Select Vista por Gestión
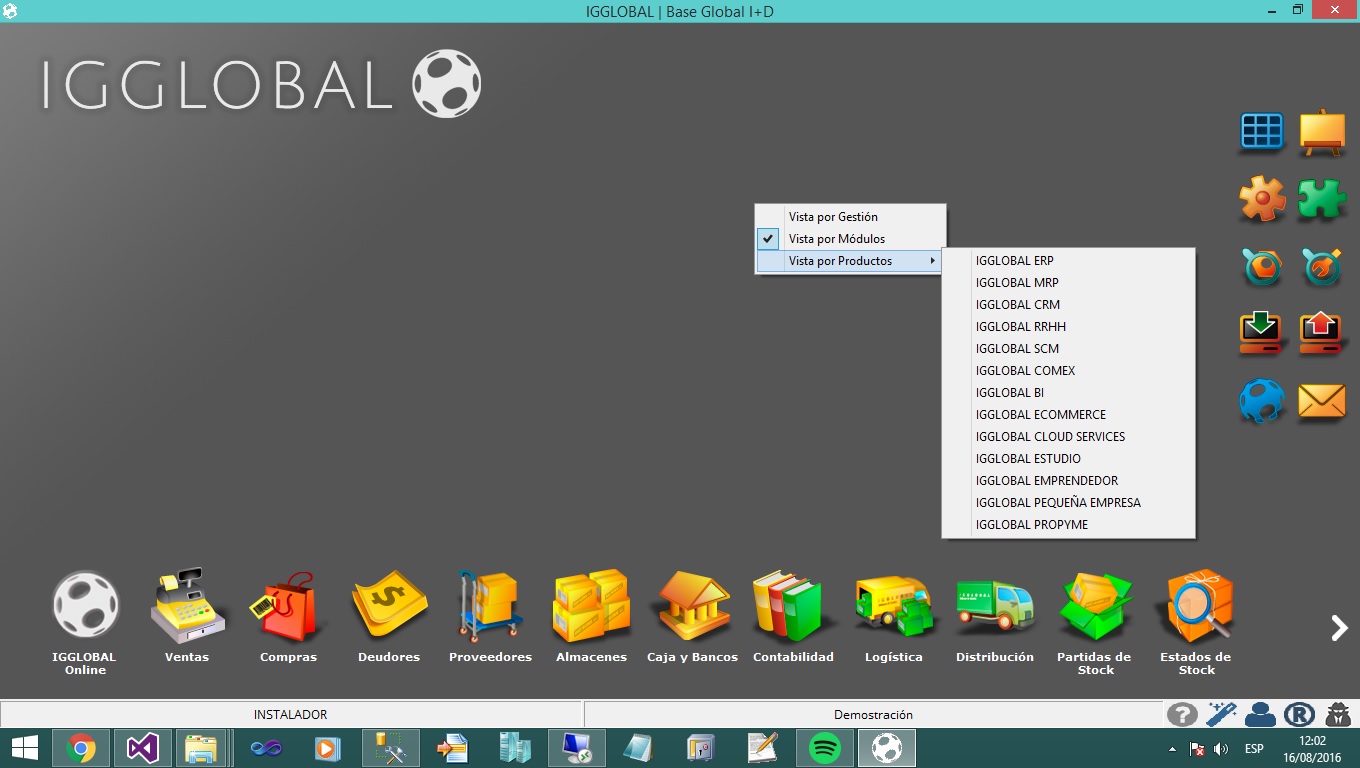This screenshot has width=1360, height=768. pyautogui.click(x=850, y=217)
